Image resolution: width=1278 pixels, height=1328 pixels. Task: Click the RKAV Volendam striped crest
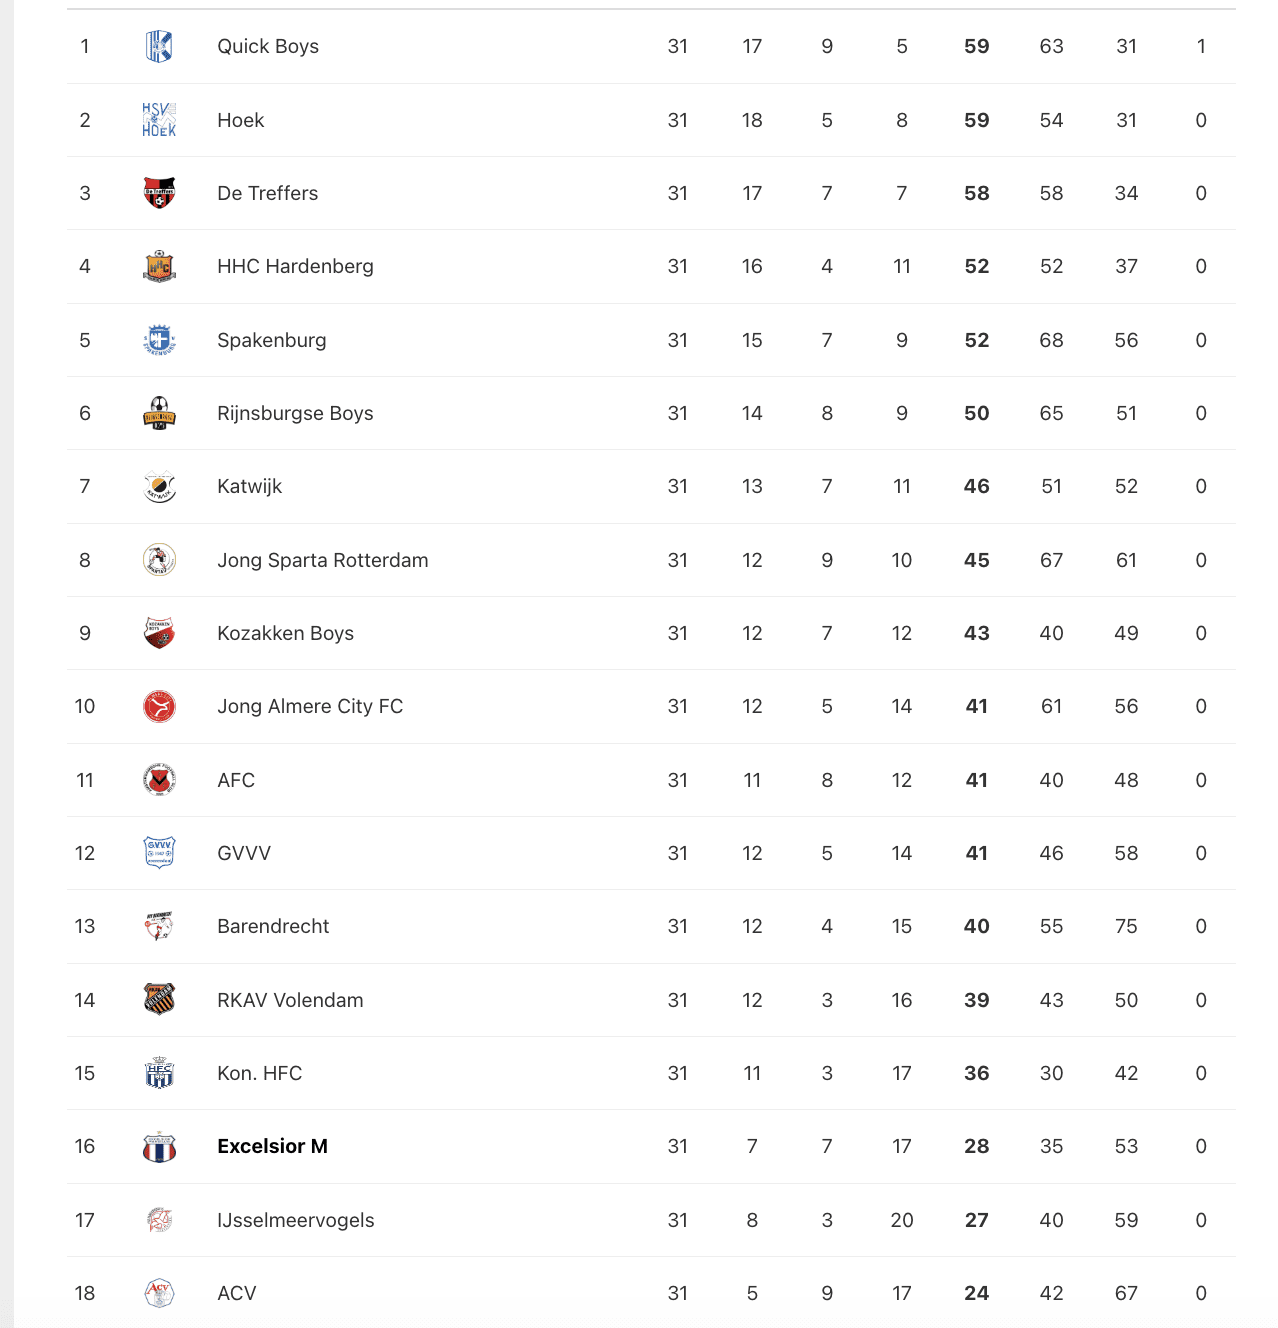(x=159, y=1000)
